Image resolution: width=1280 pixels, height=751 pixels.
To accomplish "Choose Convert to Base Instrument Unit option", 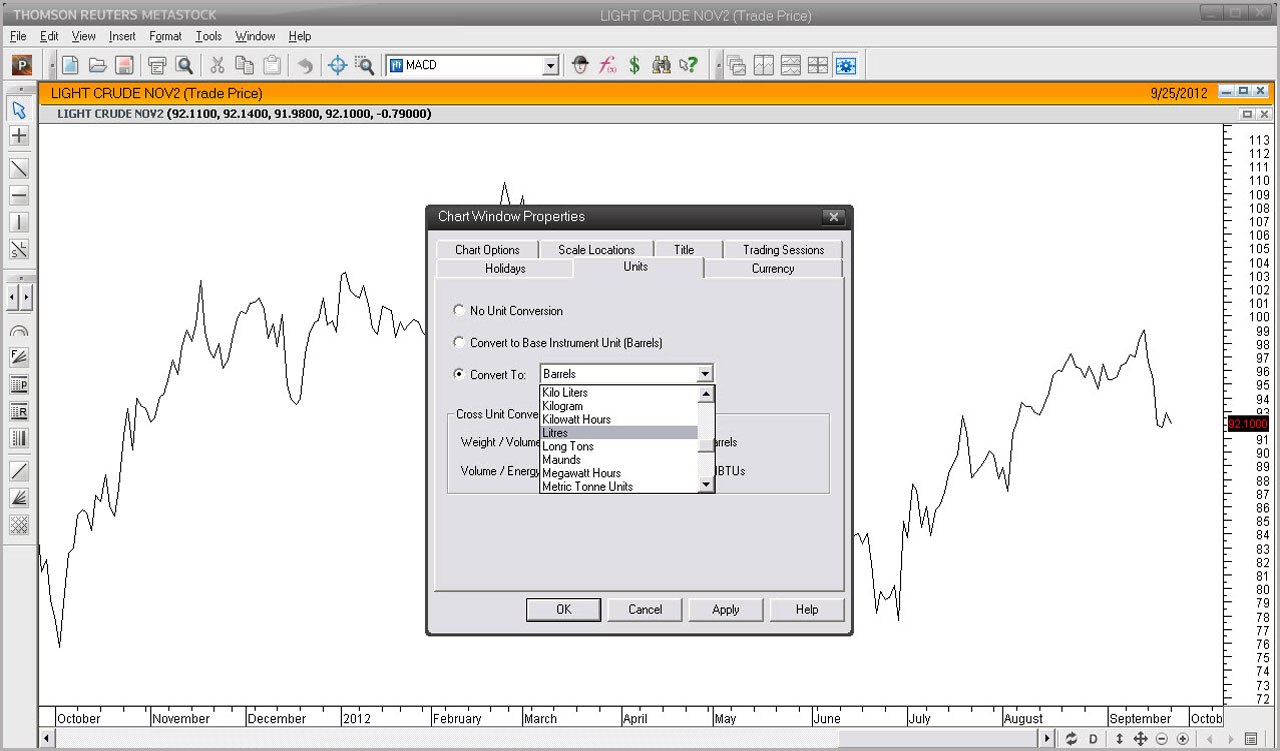I will click(459, 343).
